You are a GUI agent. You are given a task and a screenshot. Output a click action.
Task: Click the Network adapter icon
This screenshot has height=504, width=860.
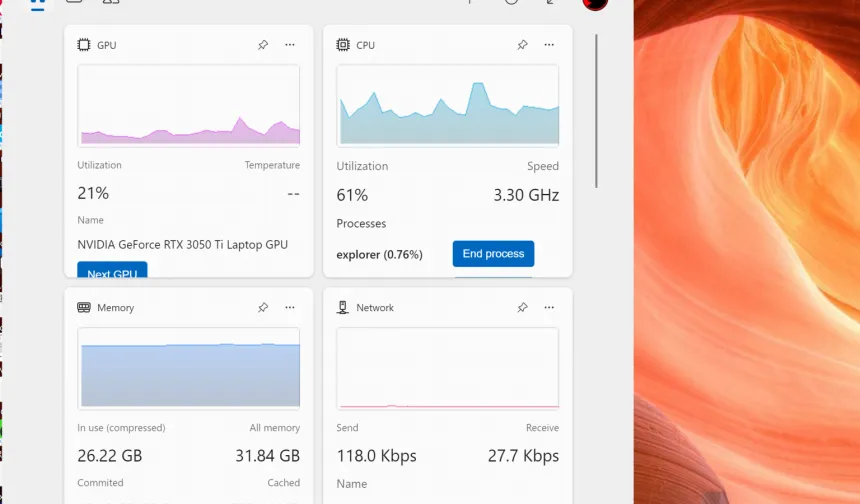point(343,307)
